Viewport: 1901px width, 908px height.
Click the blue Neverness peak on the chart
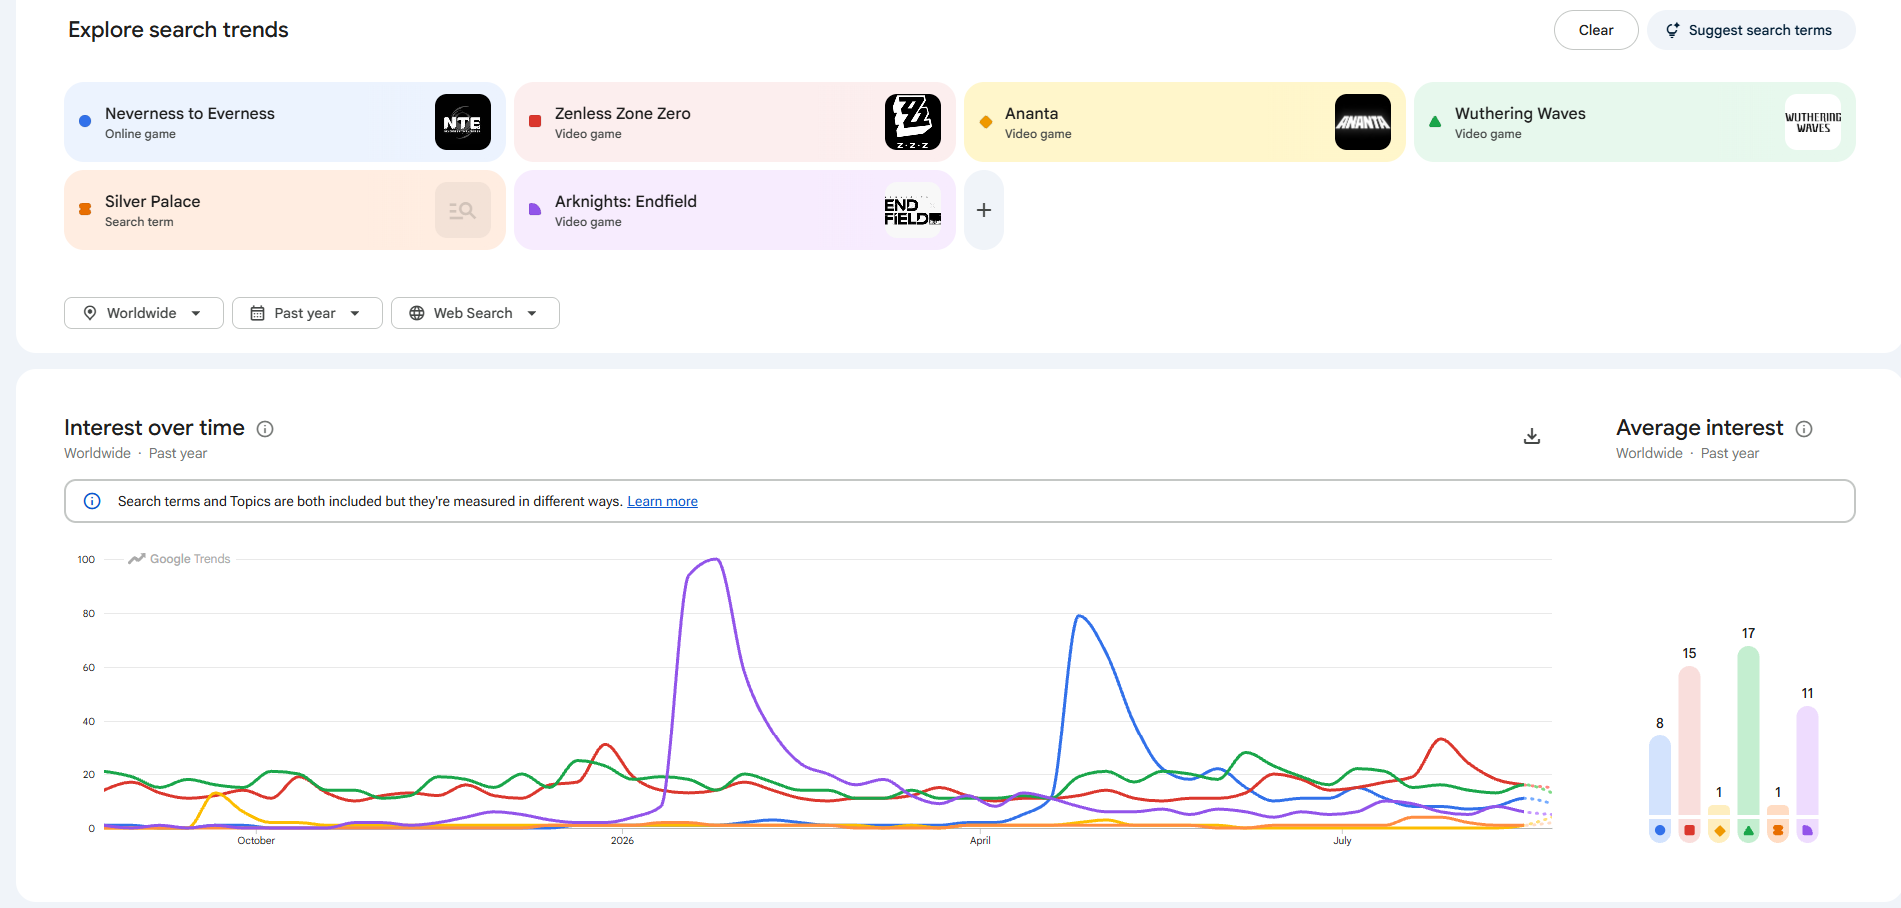(x=1078, y=616)
